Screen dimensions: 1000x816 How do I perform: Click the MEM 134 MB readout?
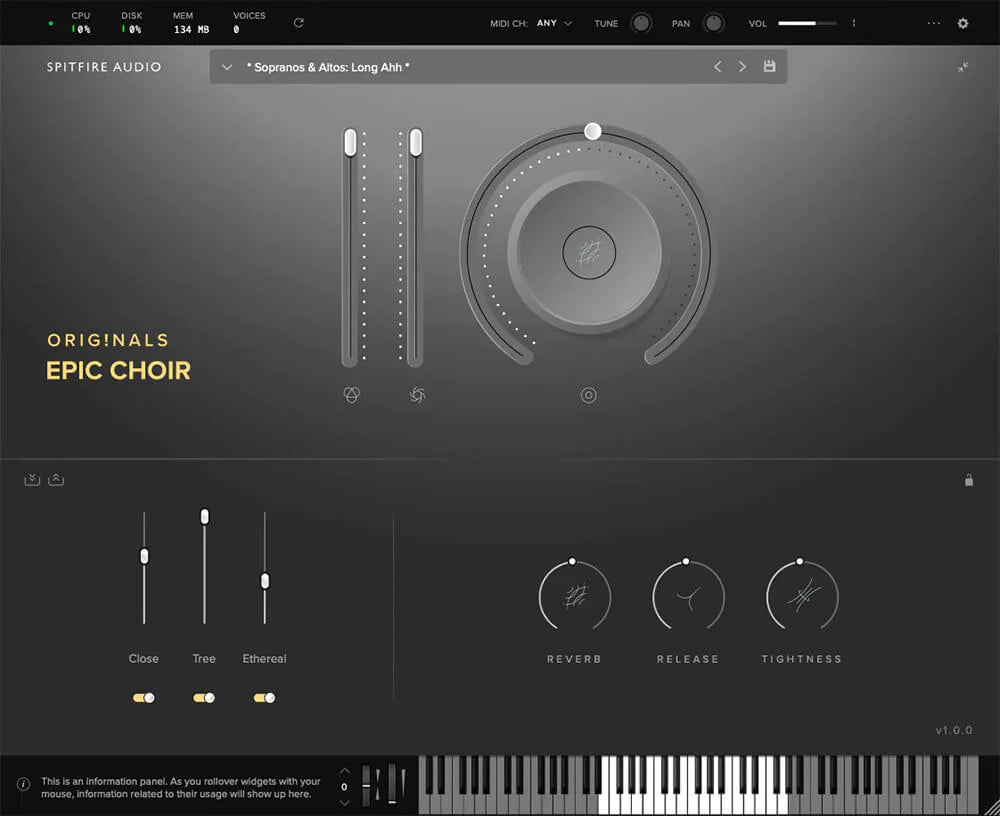pos(191,29)
